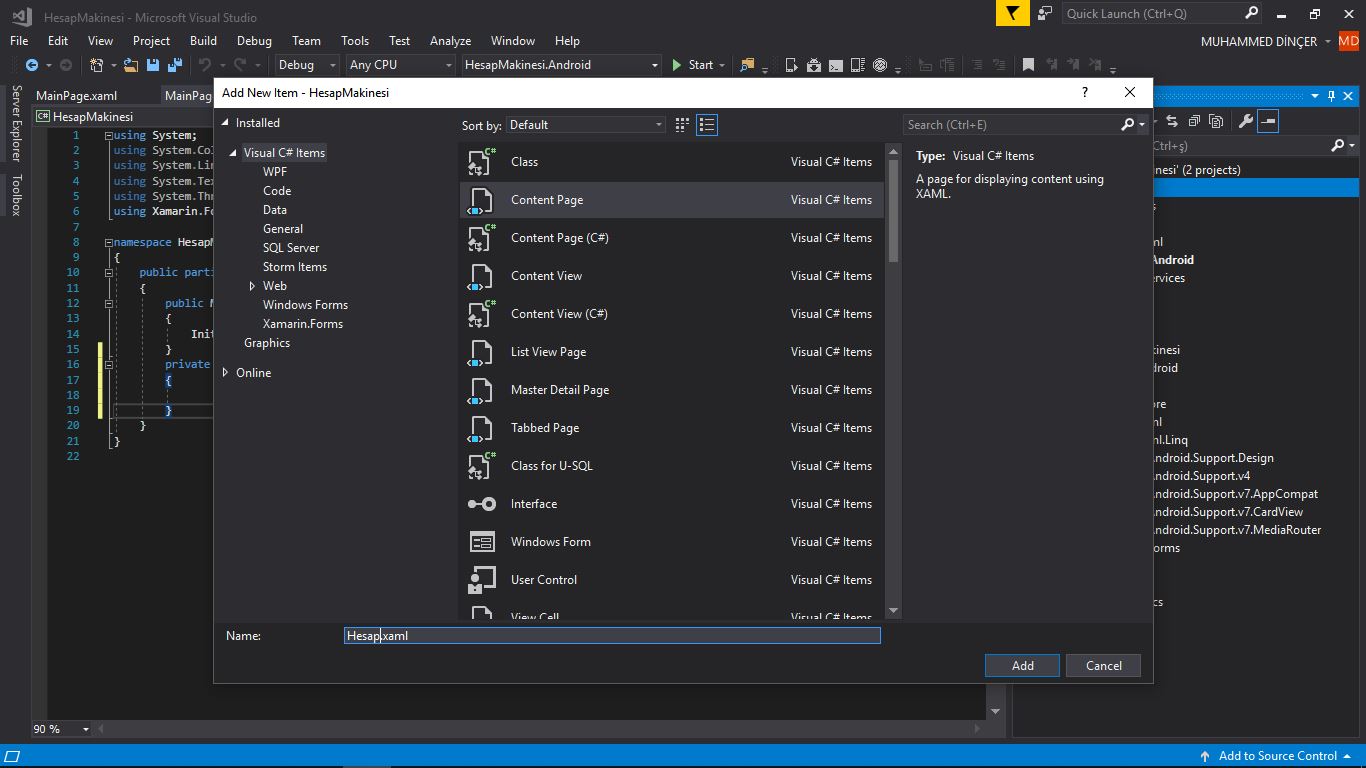Click Solution Explorer Collapse All icon
Screen dimensions: 1366x768
1194,121
